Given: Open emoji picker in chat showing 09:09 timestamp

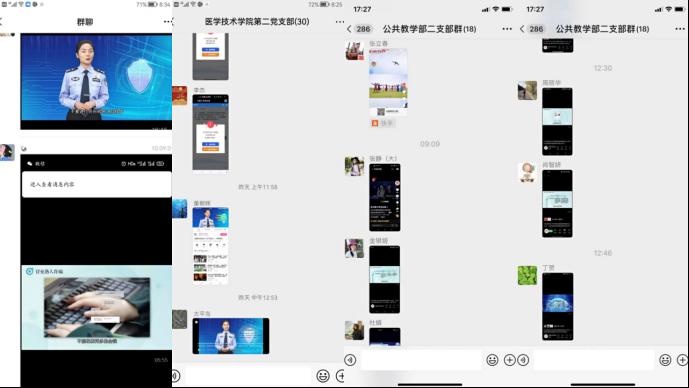Looking at the screenshot, I should [492, 360].
